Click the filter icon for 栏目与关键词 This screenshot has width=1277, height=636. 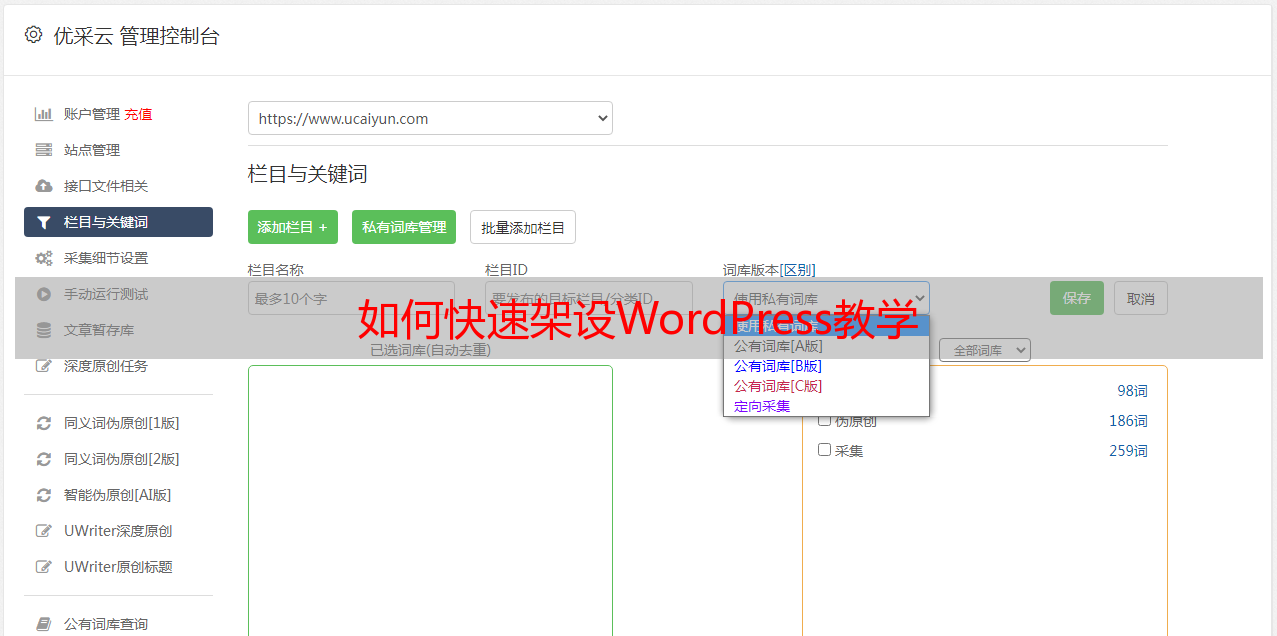coord(44,222)
